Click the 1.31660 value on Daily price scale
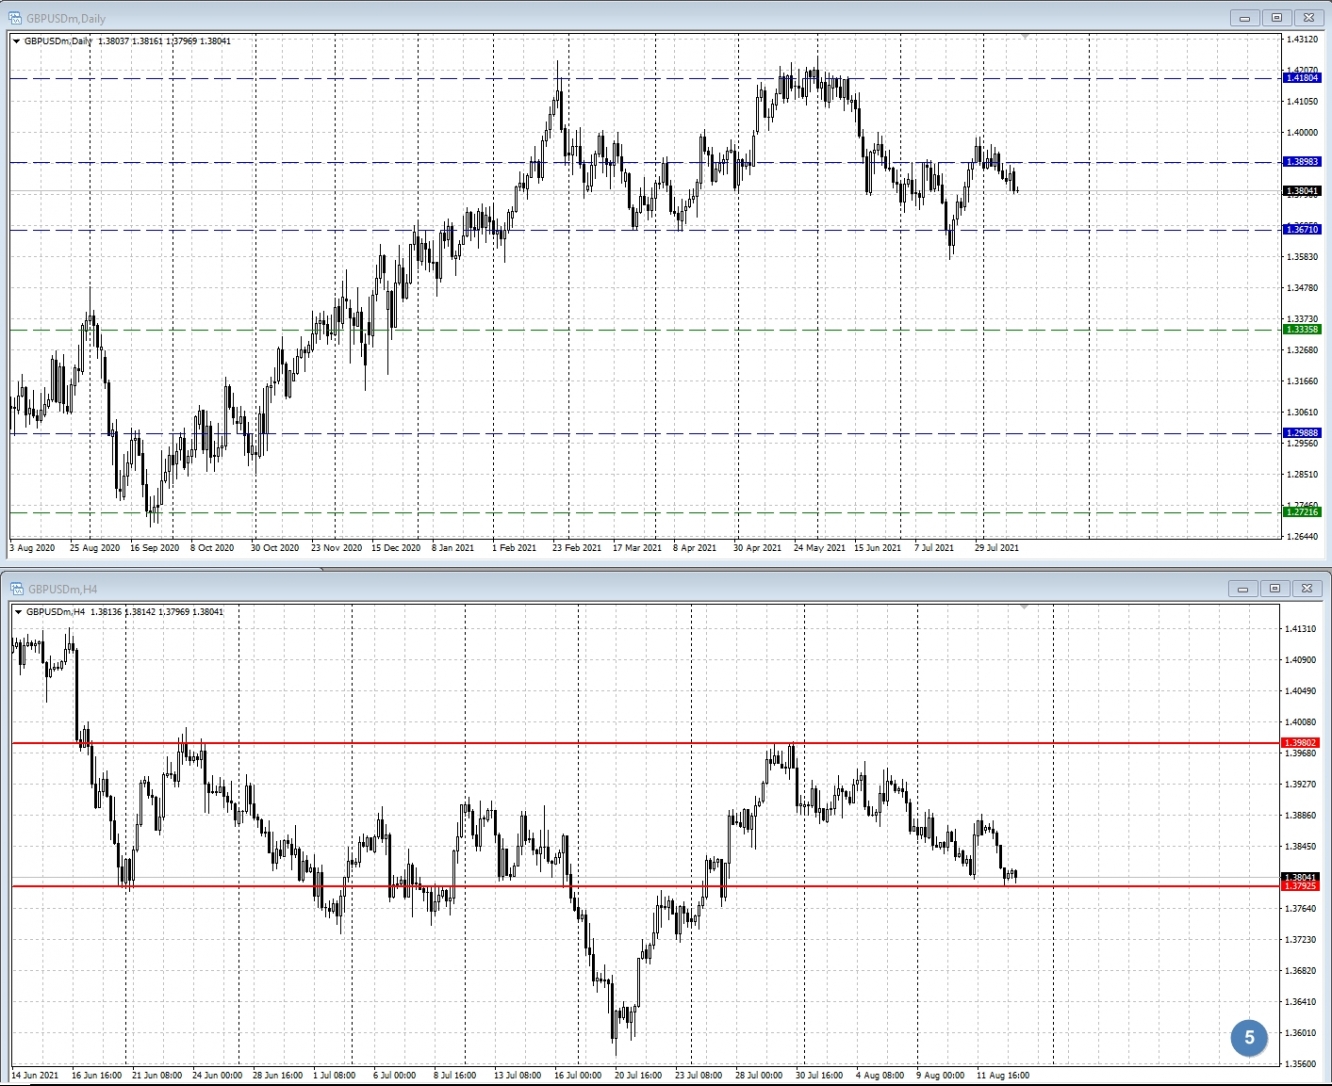The height and width of the screenshot is (1086, 1332). [x=1302, y=381]
